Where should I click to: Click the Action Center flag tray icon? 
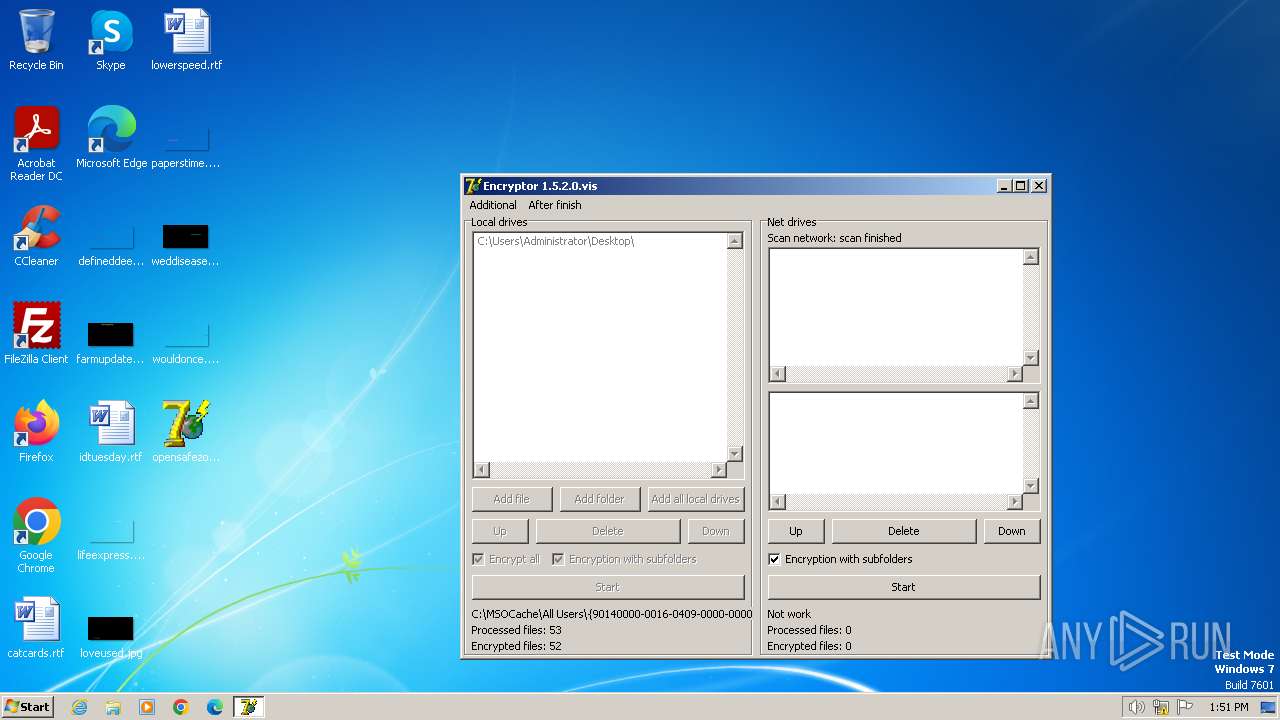point(1186,707)
